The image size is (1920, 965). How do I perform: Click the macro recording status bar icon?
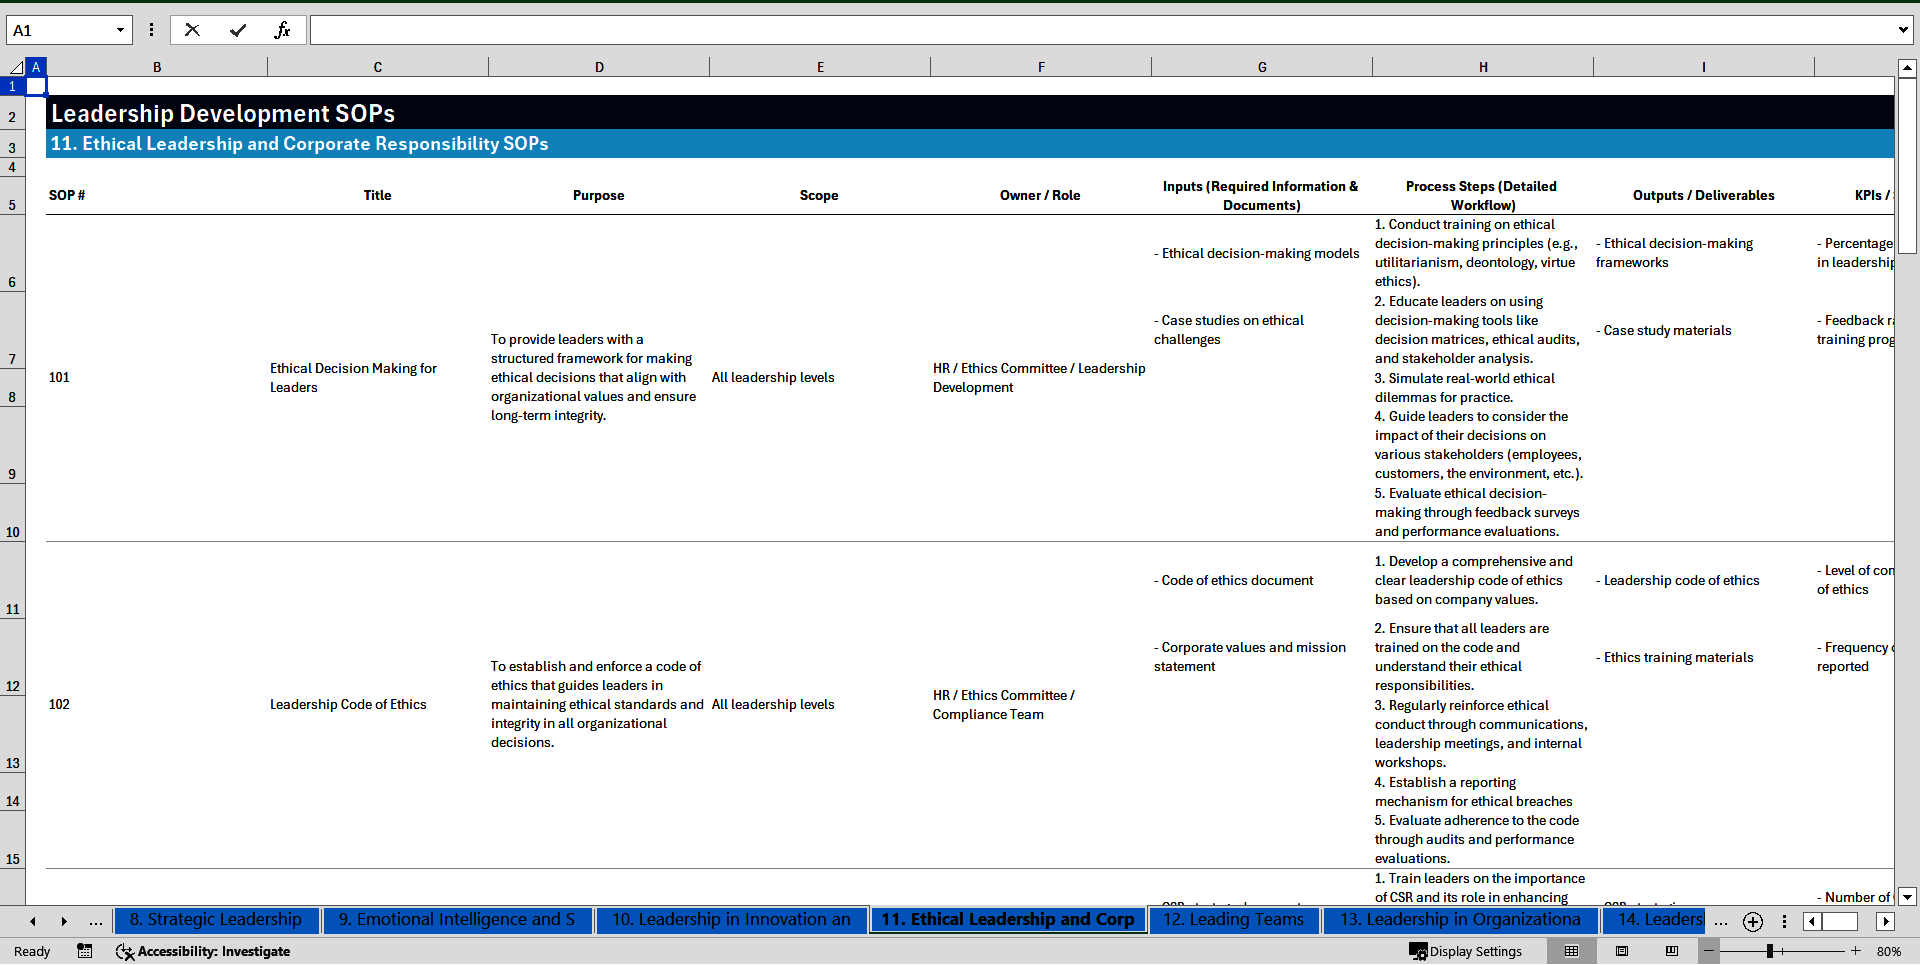click(x=85, y=951)
